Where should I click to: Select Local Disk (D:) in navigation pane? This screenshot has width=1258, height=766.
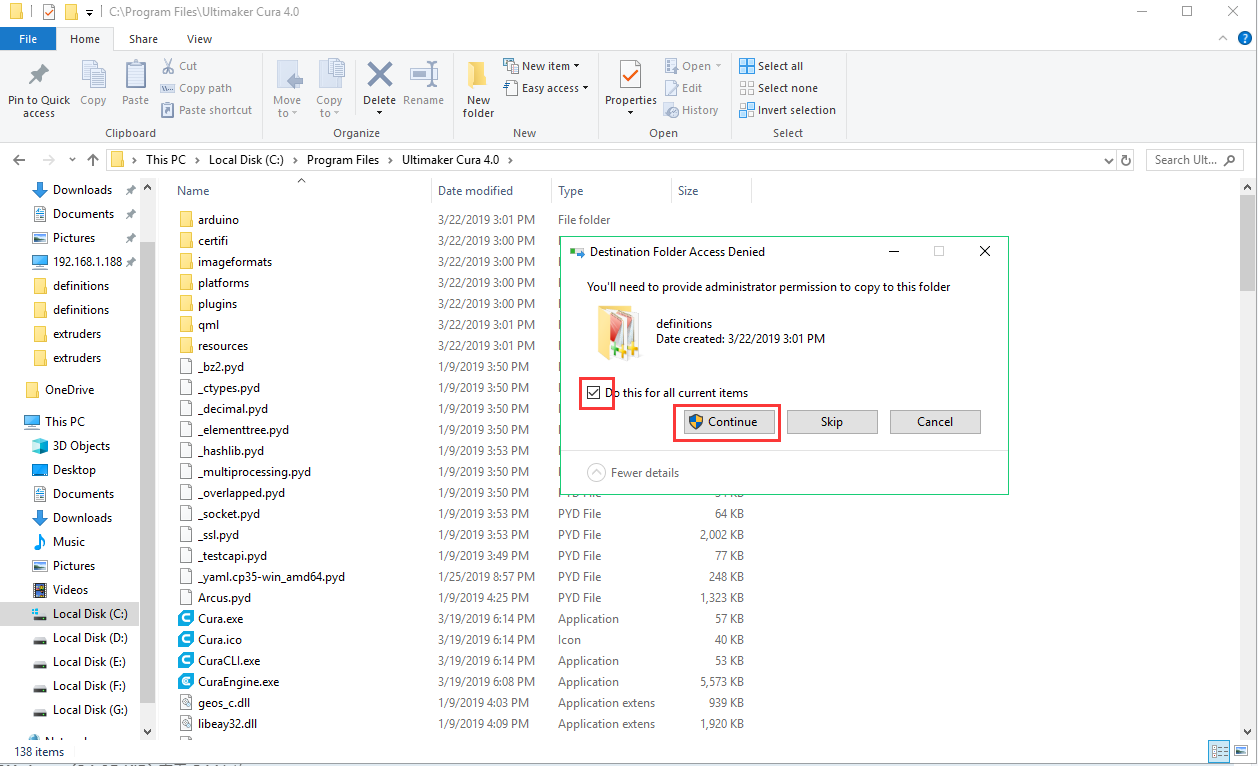pos(89,638)
